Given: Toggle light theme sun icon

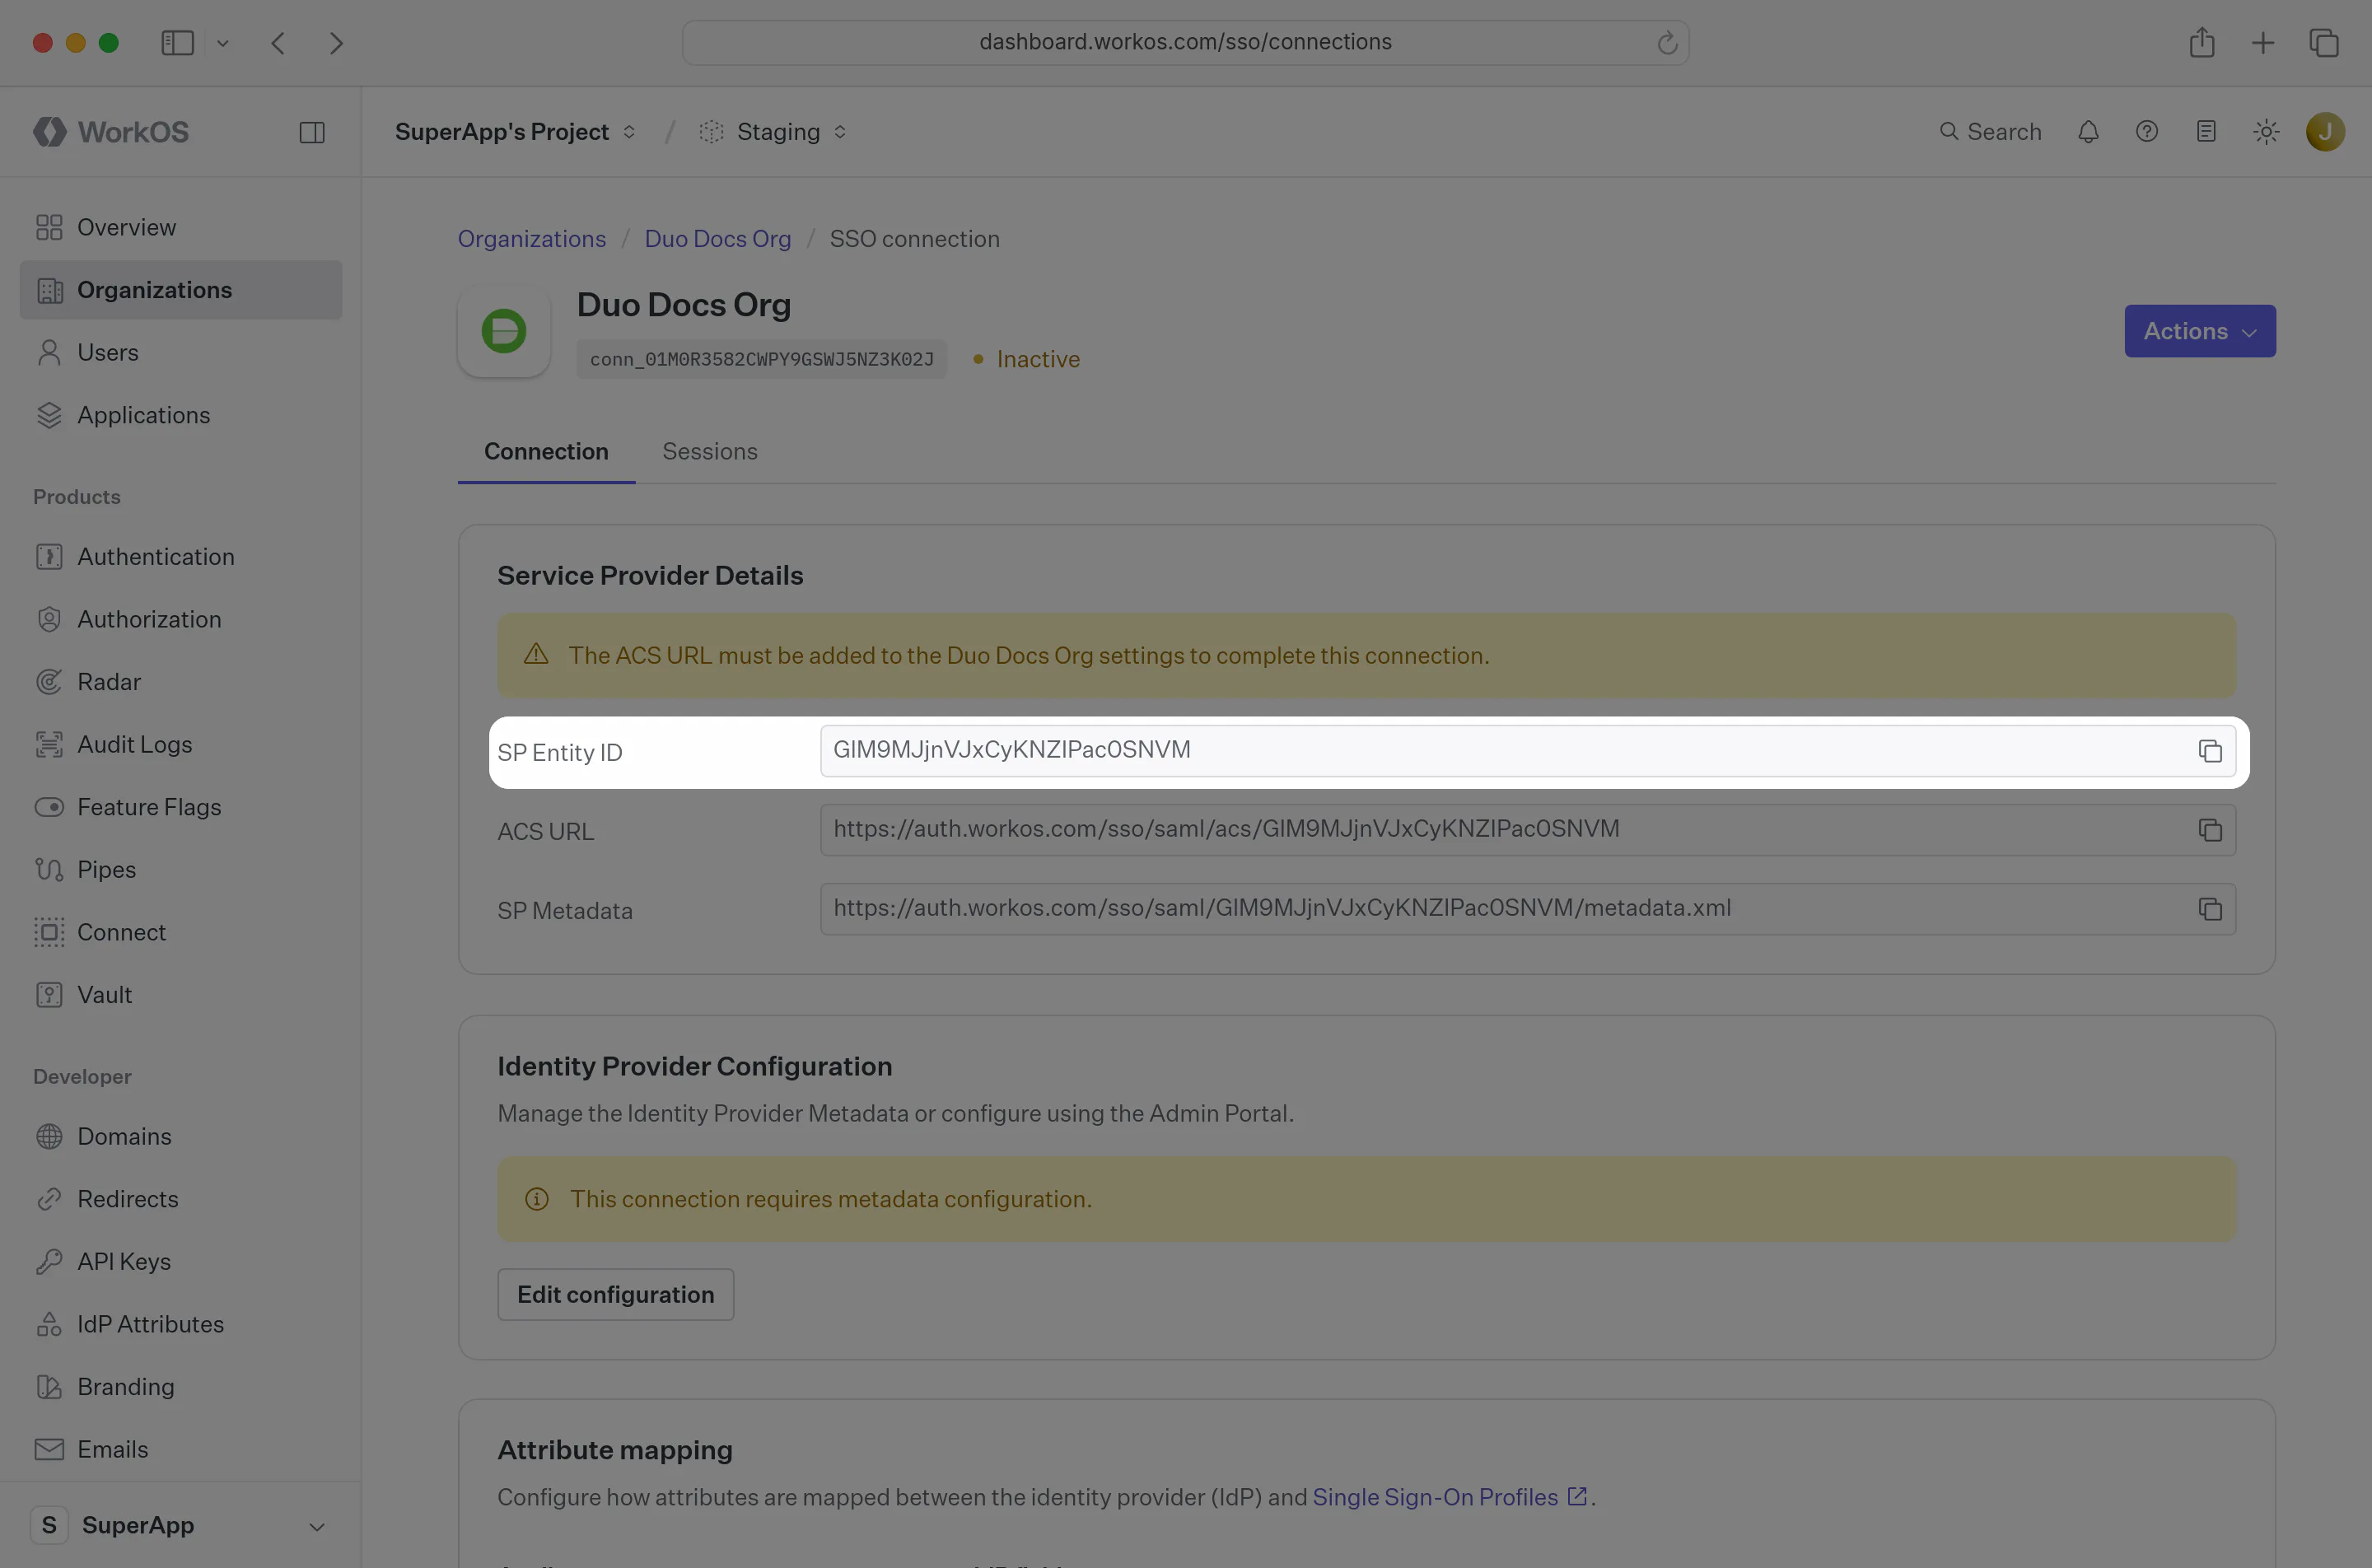Looking at the screenshot, I should pos(2266,132).
